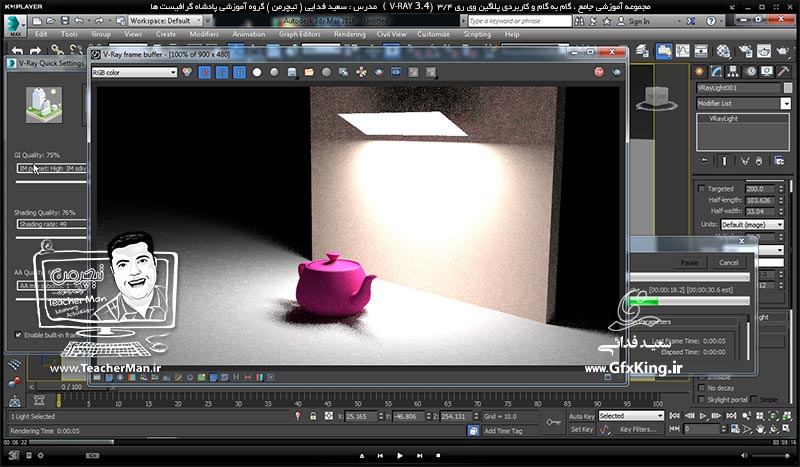Viewport: 800px width, 467px height.
Task: Toggle the red channel in frame buffer
Action: click(205, 72)
